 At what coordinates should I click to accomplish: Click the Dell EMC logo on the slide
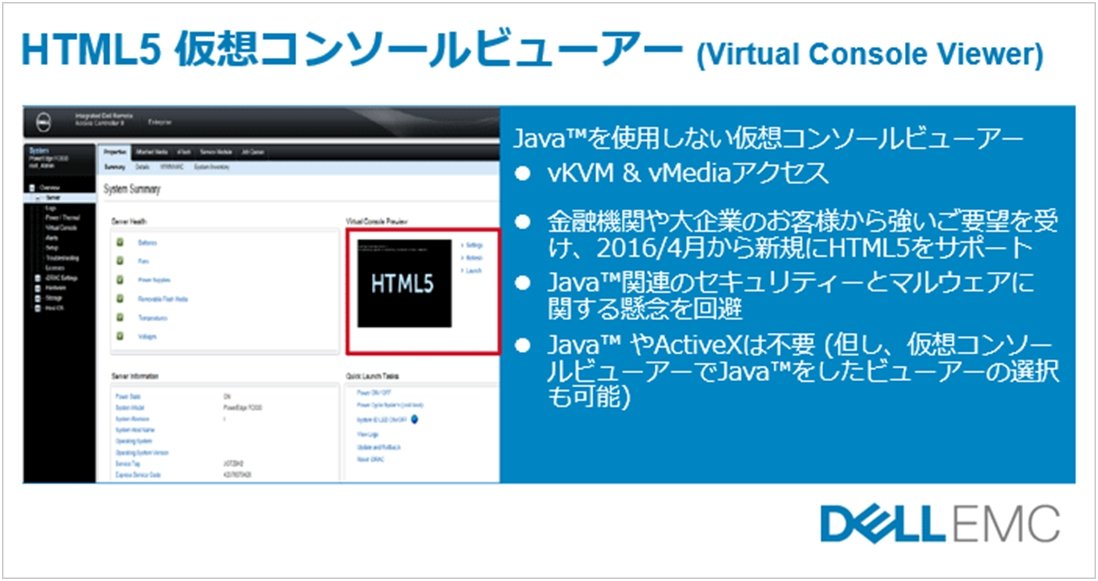[x=940, y=524]
